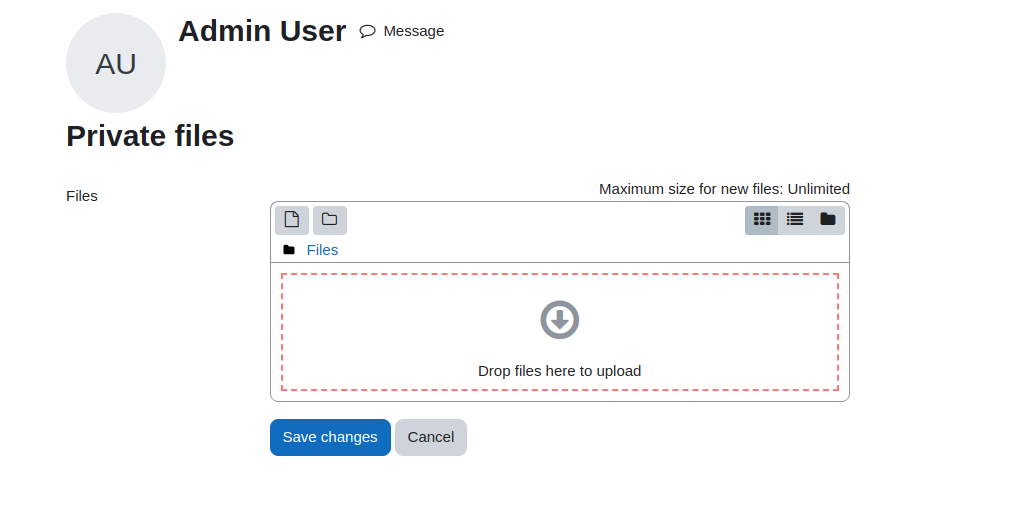Image resolution: width=1030 pixels, height=505 pixels.
Task: Click the maximum size Unlimited notice
Action: [724, 189]
